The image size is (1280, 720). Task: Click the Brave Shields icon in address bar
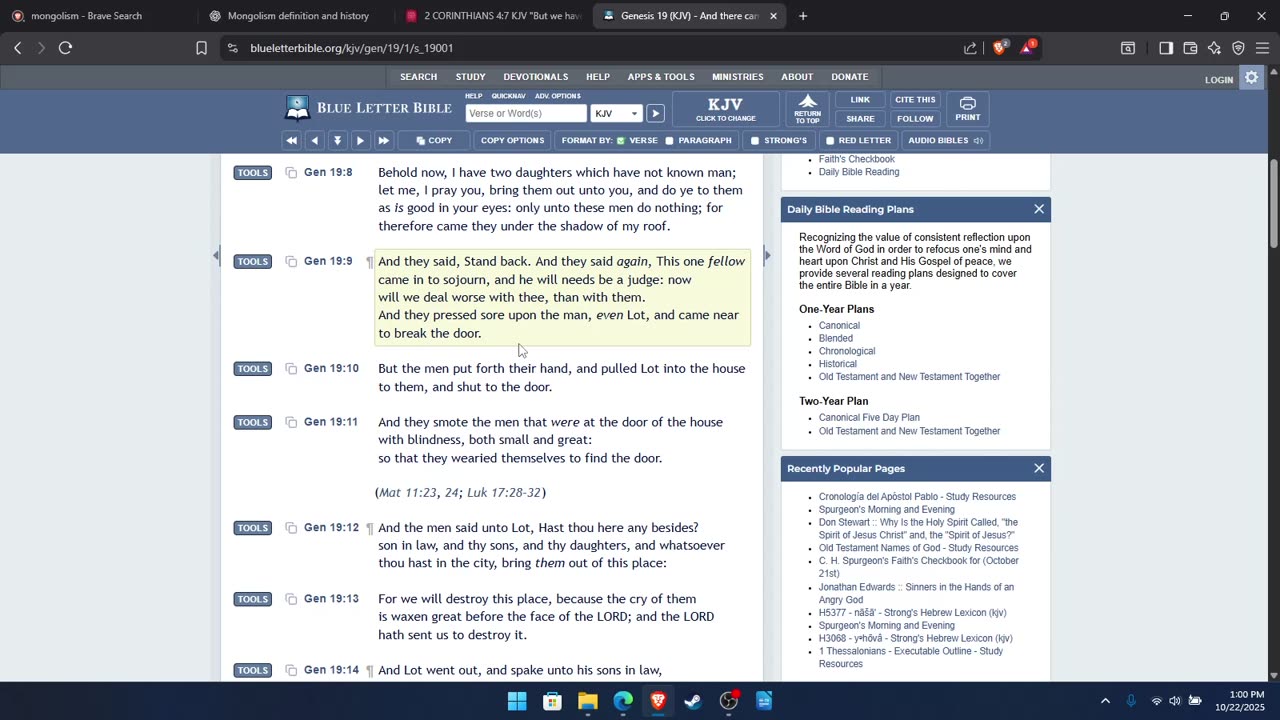click(999, 48)
